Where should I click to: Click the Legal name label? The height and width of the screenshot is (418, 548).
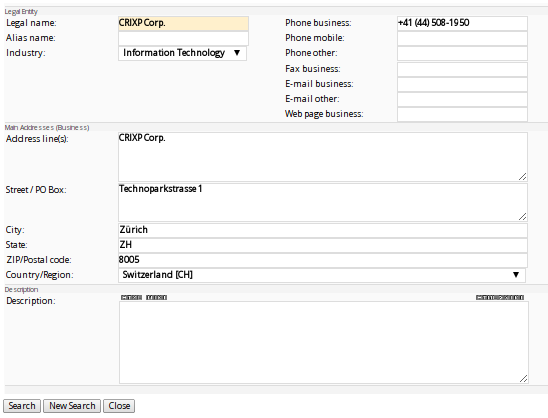coord(31,23)
